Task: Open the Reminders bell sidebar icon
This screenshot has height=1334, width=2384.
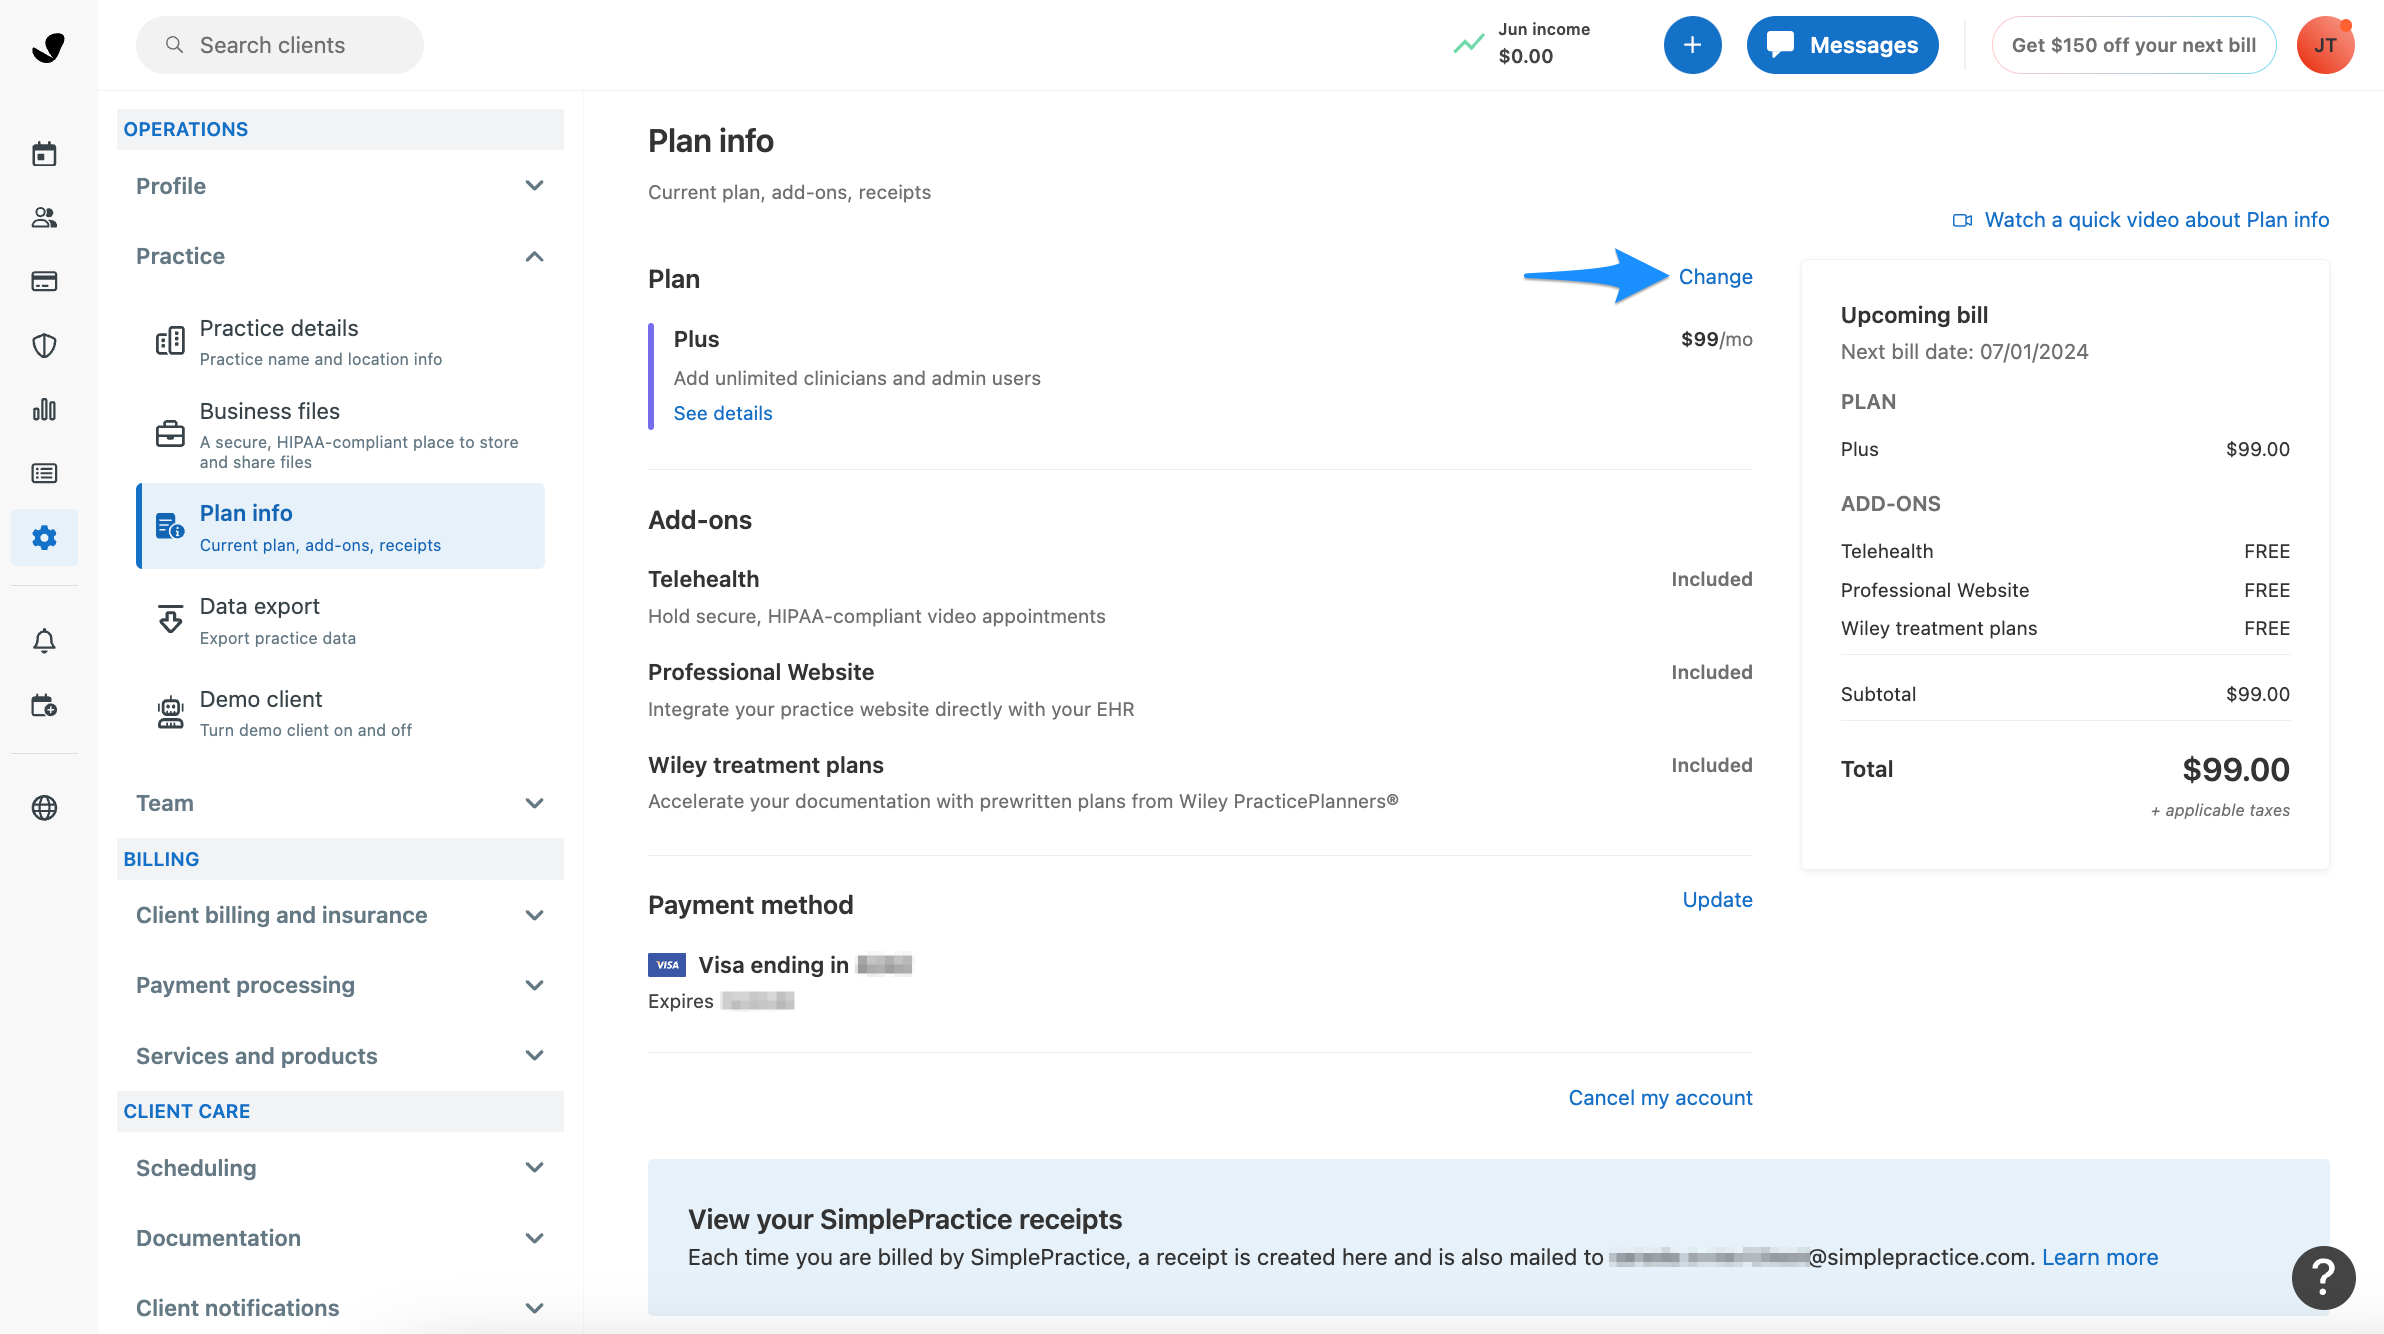Action: click(x=44, y=641)
